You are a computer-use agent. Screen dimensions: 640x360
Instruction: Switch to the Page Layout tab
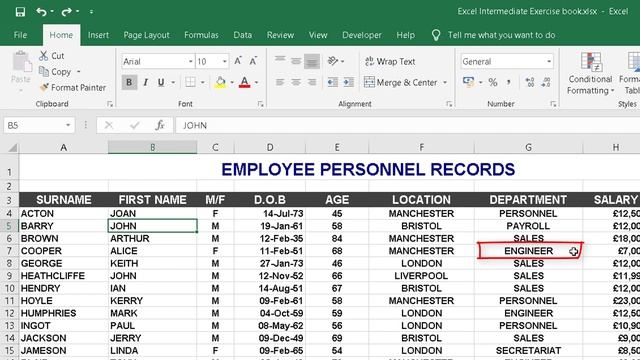[146, 35]
